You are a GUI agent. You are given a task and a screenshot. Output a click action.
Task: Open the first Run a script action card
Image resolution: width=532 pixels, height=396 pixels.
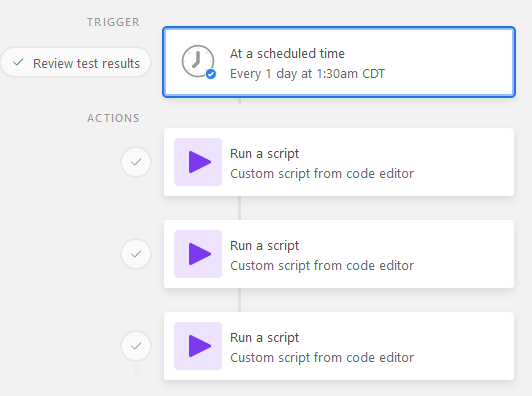point(339,162)
